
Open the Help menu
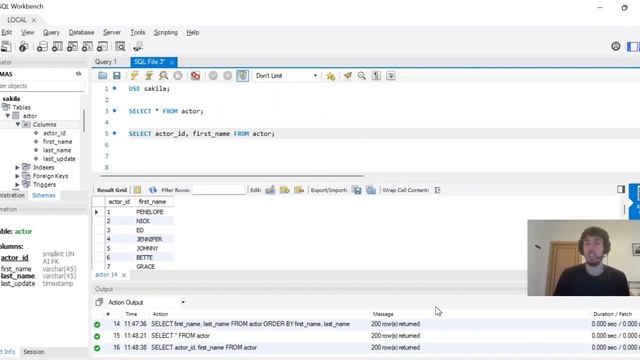pos(193,32)
